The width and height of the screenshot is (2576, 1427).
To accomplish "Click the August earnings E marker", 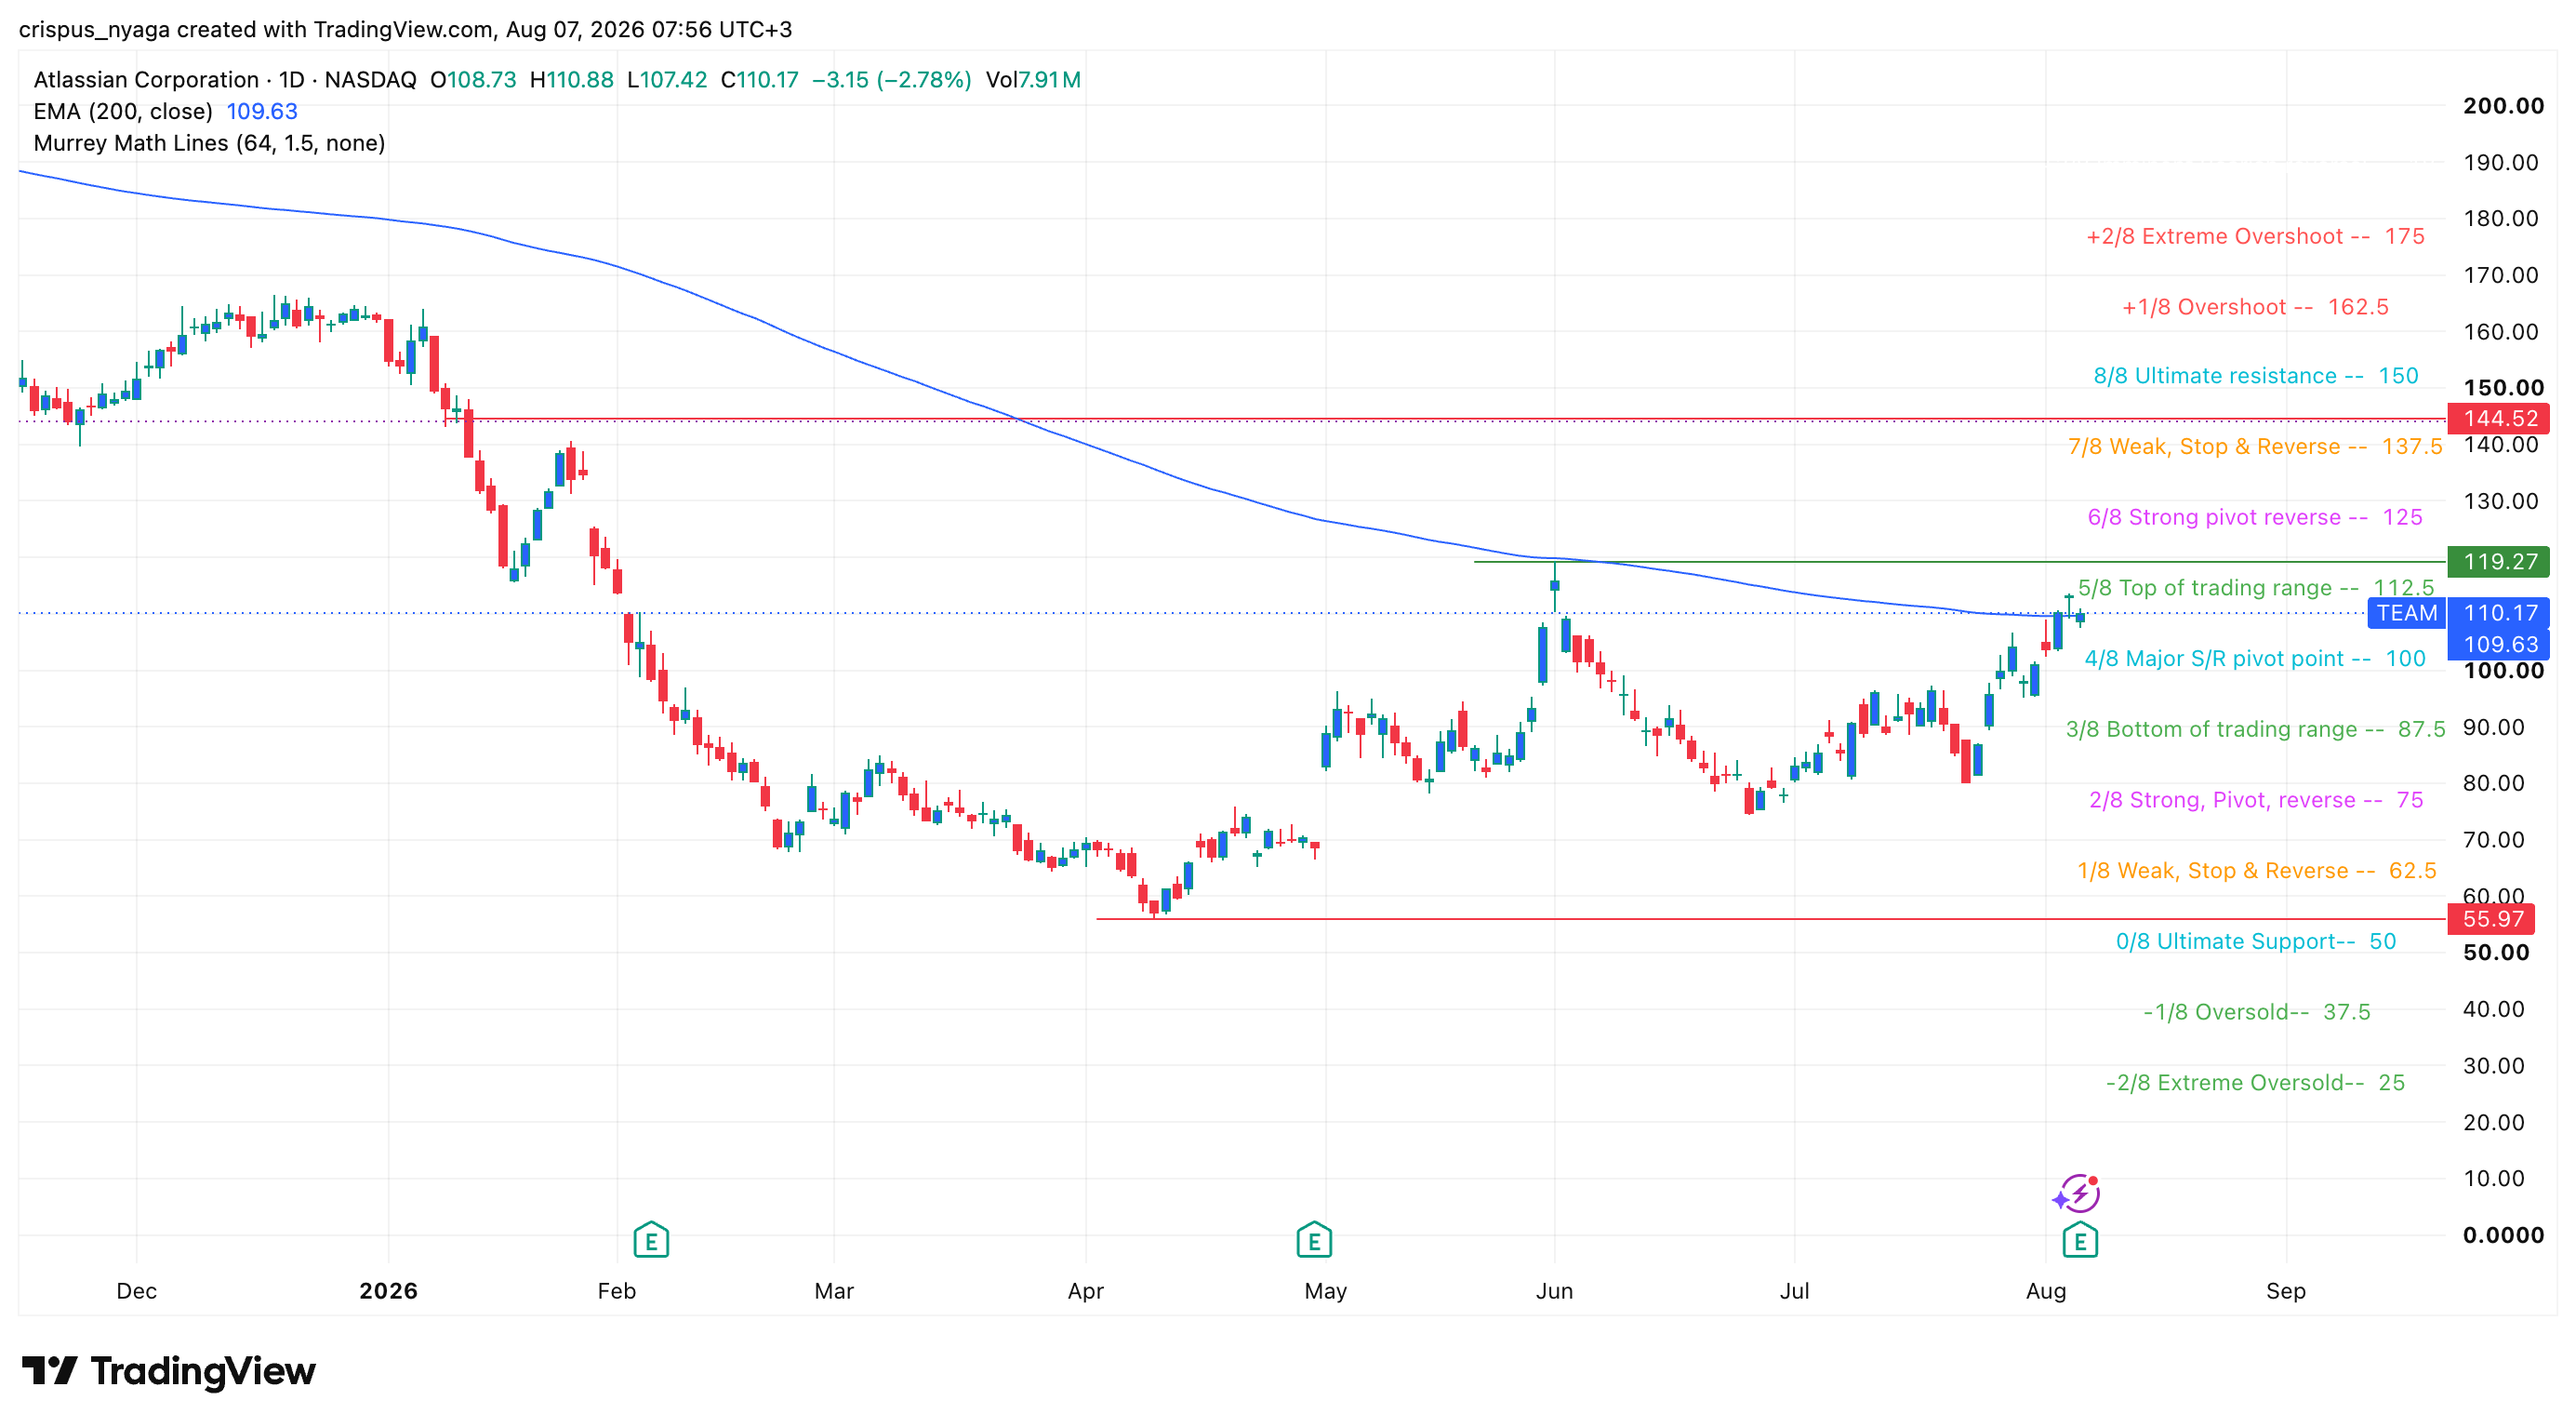I will pos(2080,1240).
